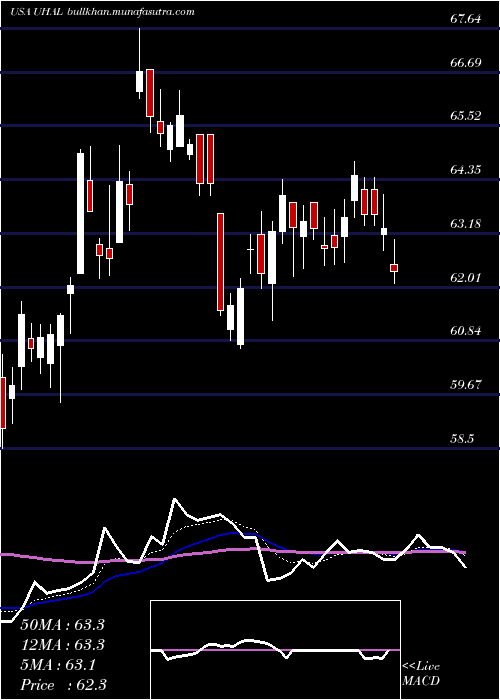500x700 pixels.
Task: Click the '50MA : 63.3' reading
Action: tap(63, 625)
